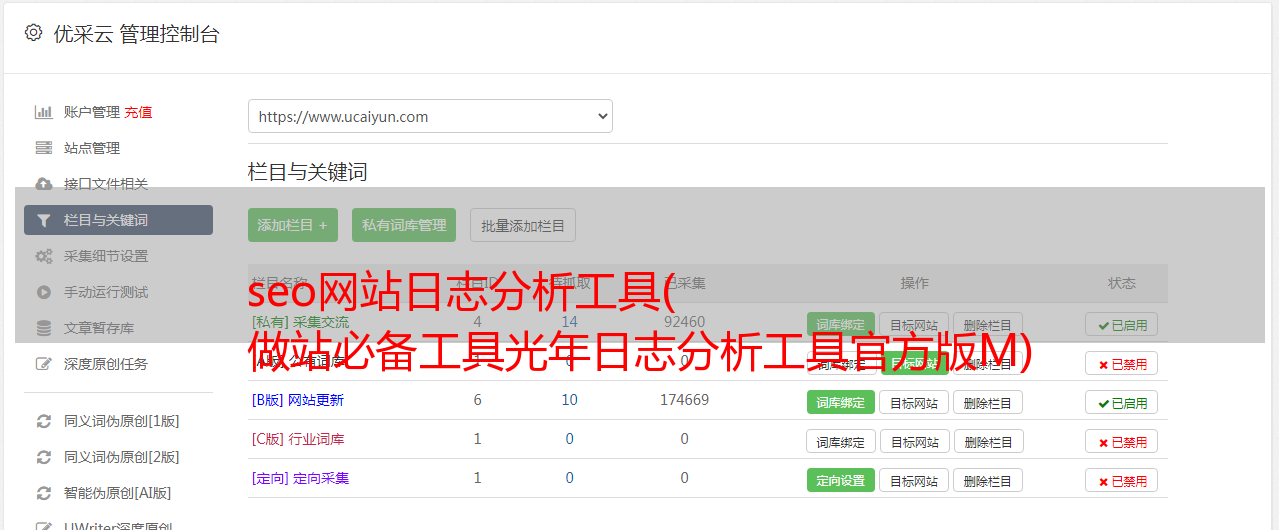Click the 添加栏目 + button
1279x530 pixels.
pos(293,225)
